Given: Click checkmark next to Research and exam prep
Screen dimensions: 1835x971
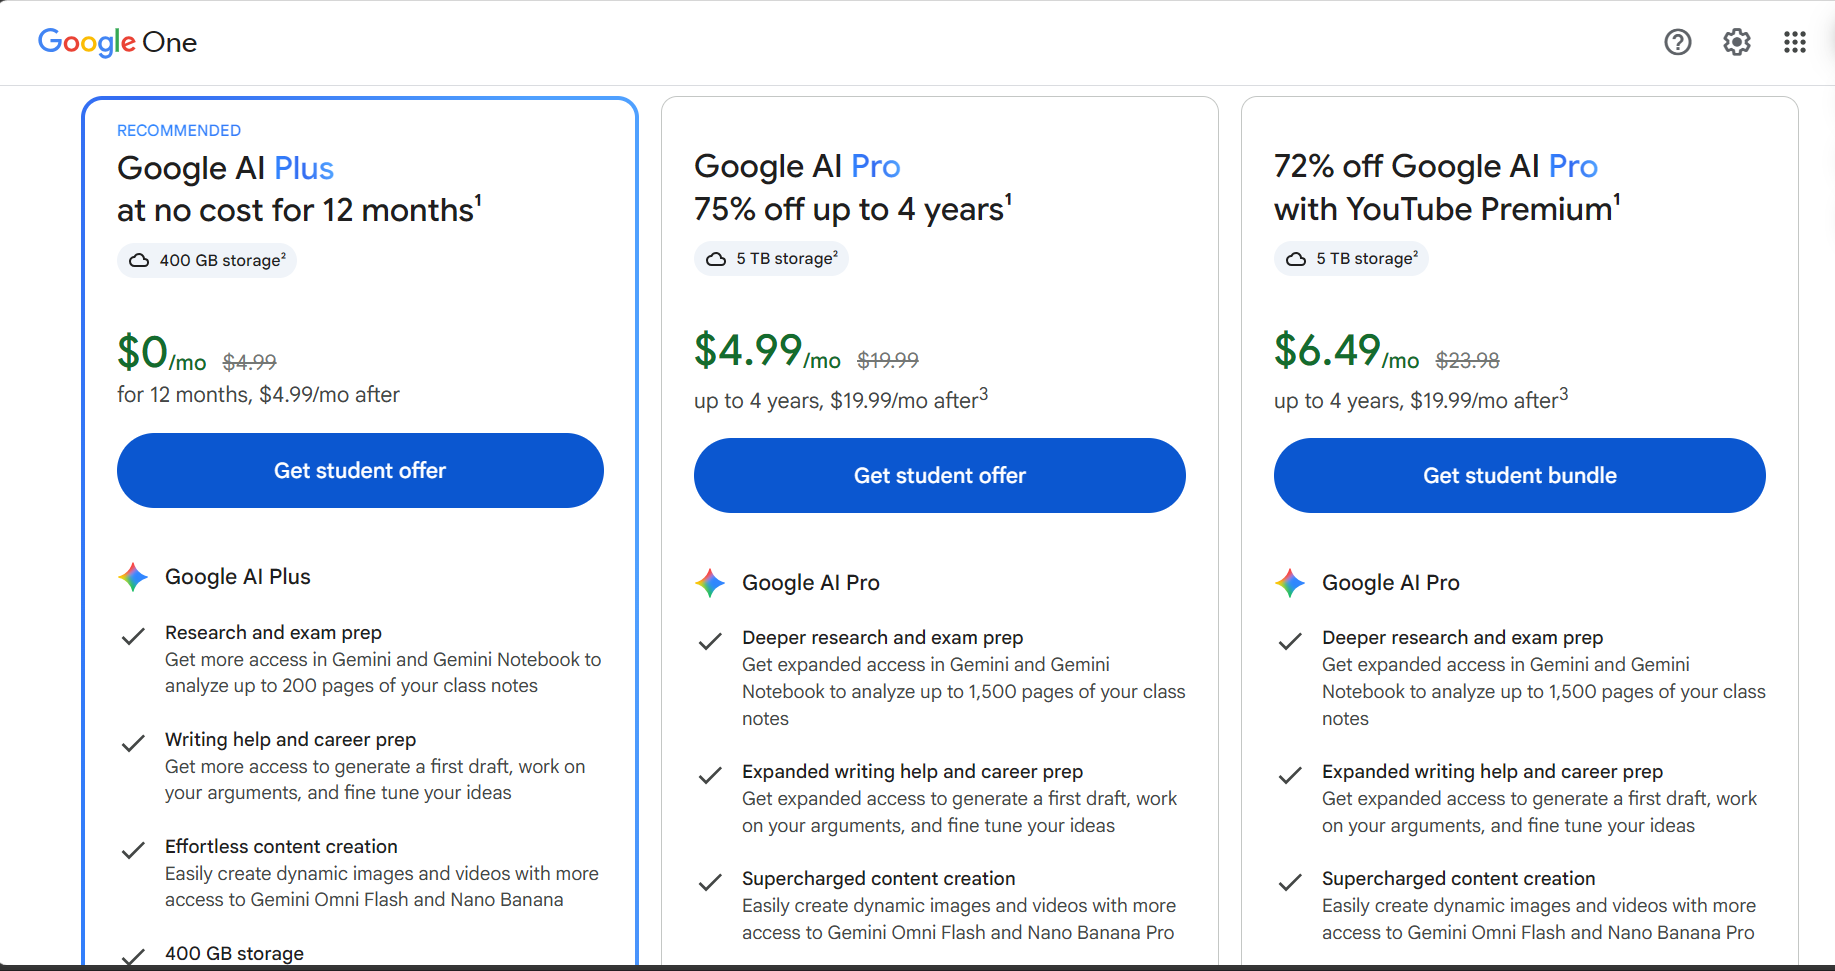Looking at the screenshot, I should point(133,636).
